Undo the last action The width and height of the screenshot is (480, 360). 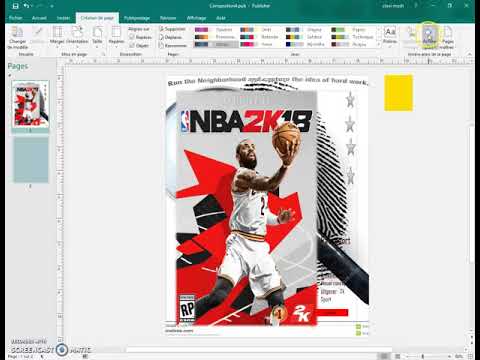click(x=27, y=6)
